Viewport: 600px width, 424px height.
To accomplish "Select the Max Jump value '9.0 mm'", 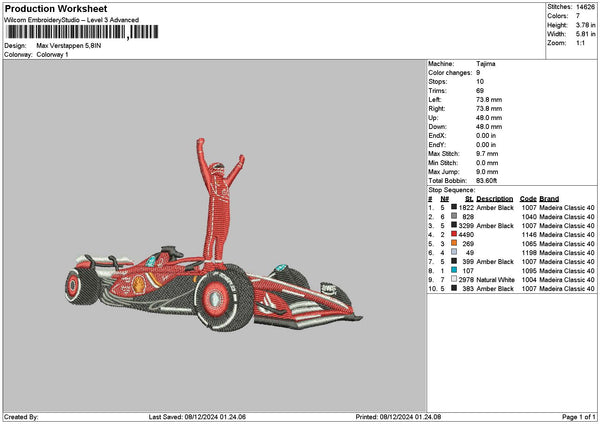I will (487, 171).
